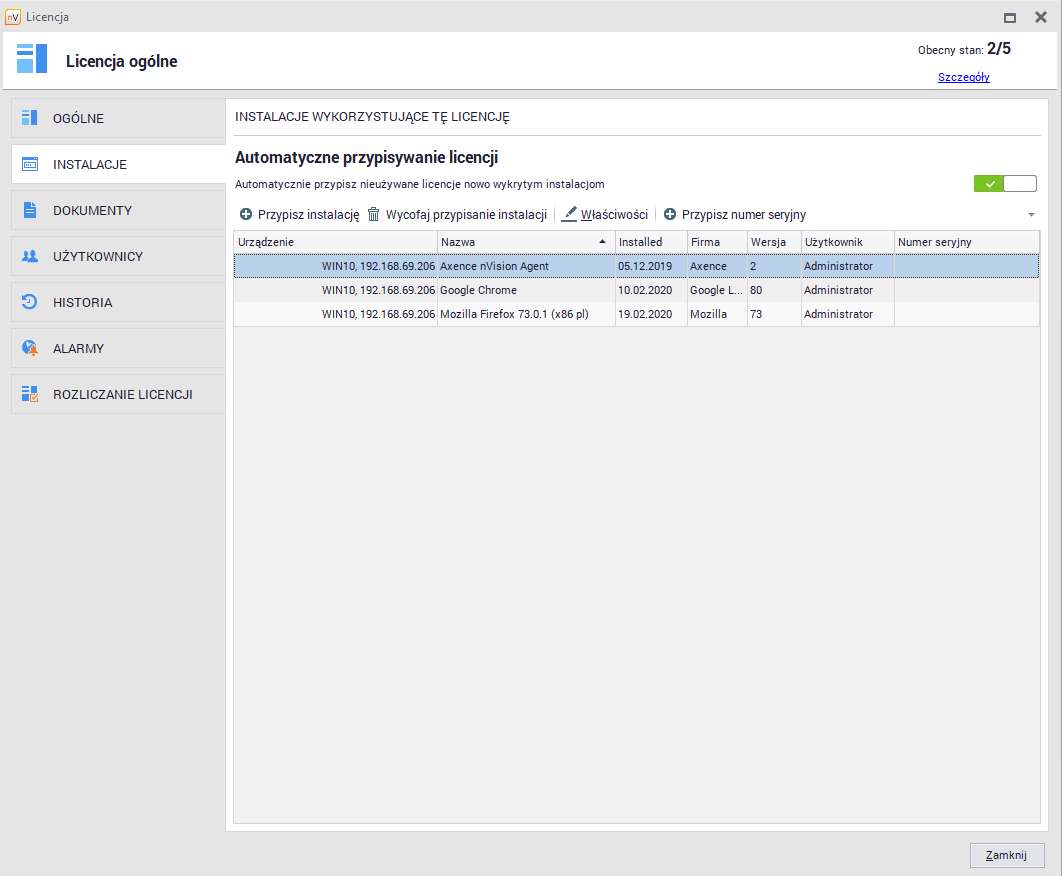Sort the list by Installed column
The image size is (1062, 876).
coord(650,242)
